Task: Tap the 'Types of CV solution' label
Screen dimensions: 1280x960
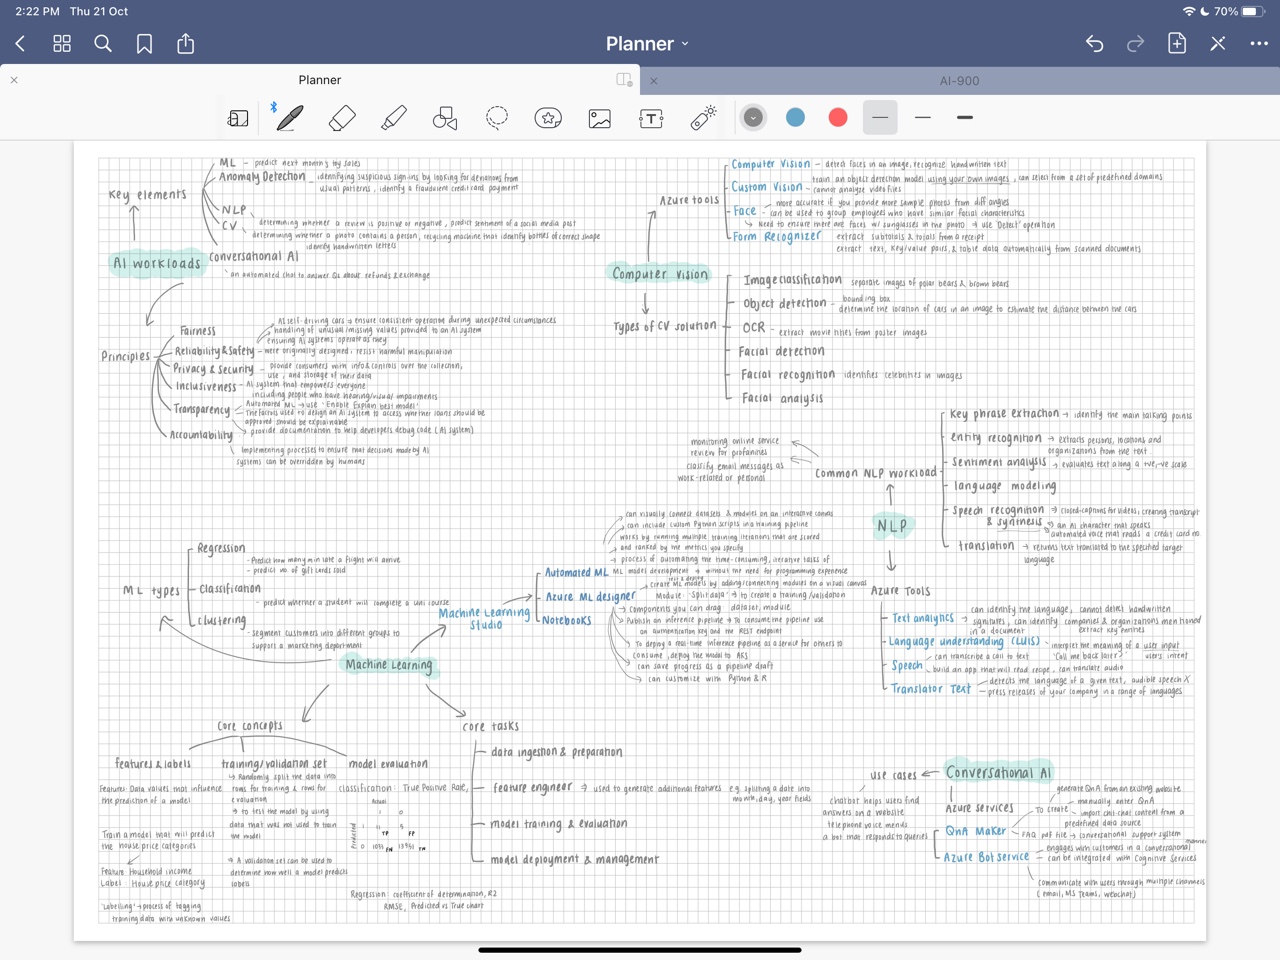Action: click(x=665, y=326)
